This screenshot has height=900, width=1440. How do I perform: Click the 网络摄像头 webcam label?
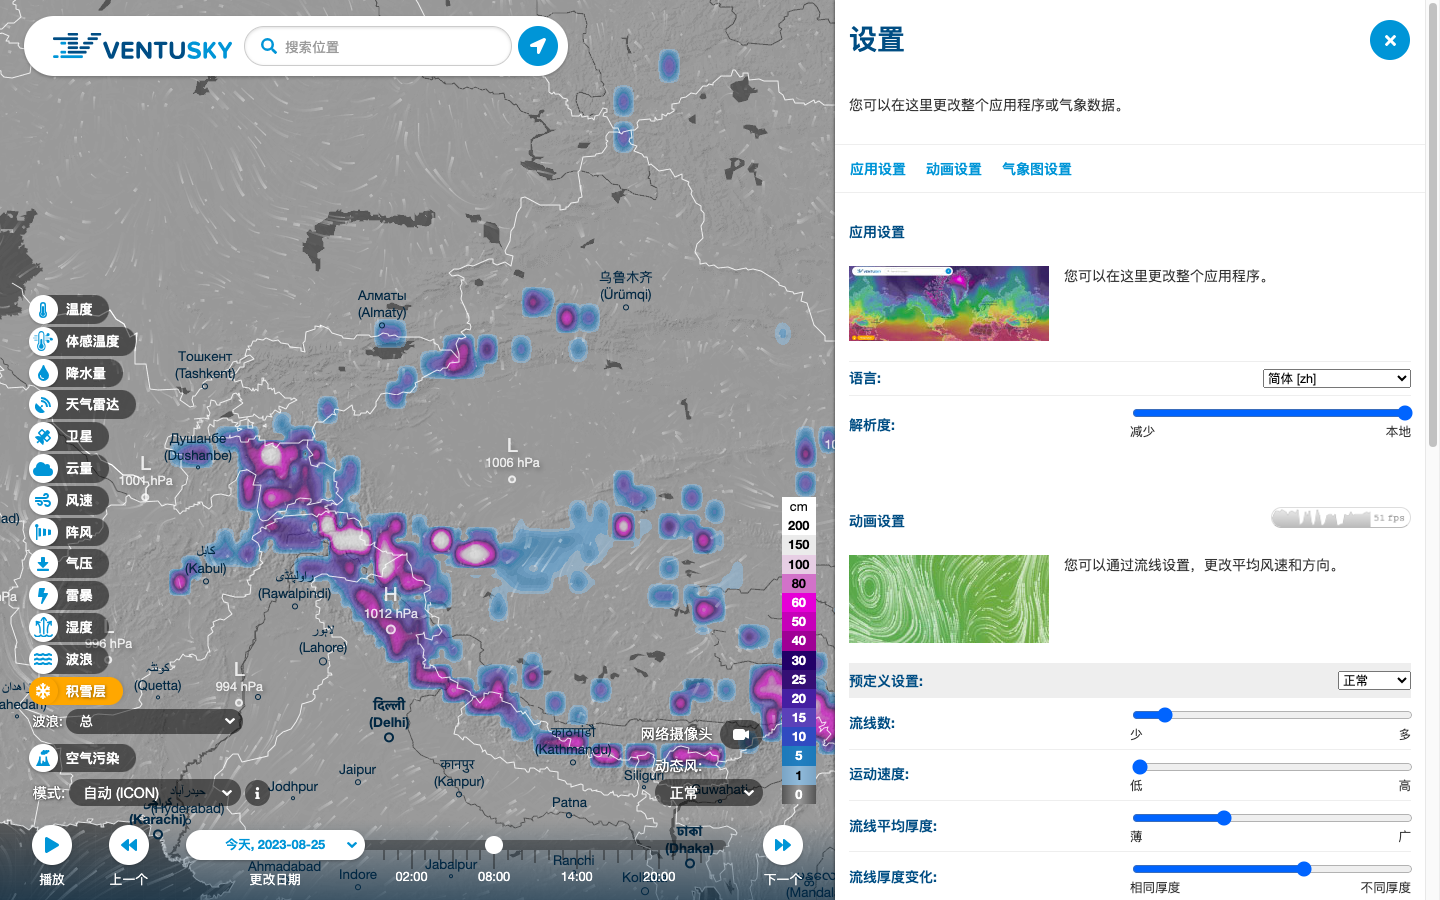tap(677, 734)
